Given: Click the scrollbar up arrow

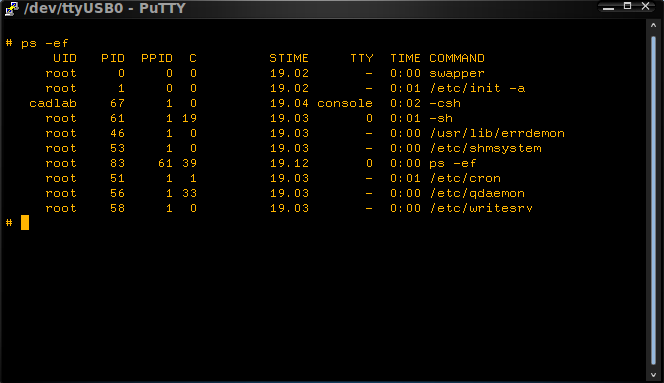Looking at the screenshot, I should pos(653,25).
